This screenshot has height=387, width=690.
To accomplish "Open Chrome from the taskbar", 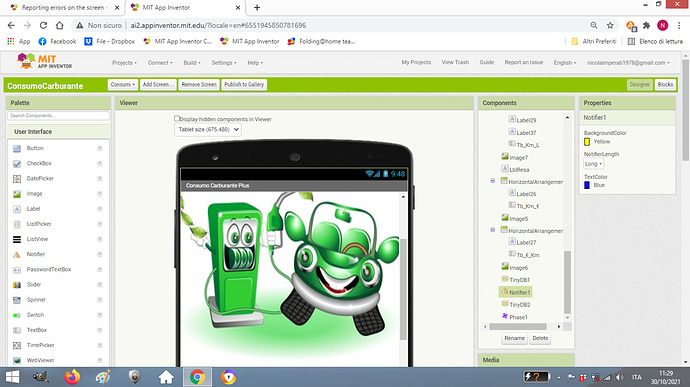I will tap(197, 377).
